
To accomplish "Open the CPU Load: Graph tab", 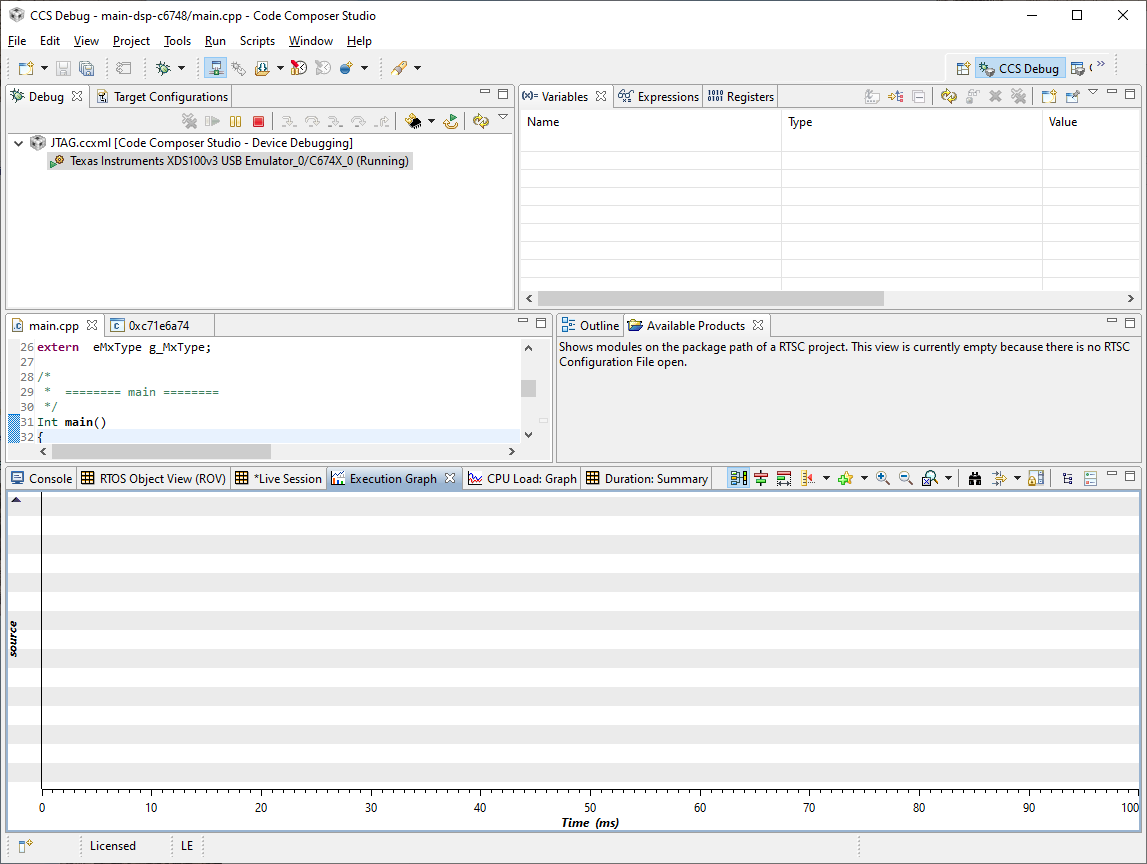I will point(522,478).
